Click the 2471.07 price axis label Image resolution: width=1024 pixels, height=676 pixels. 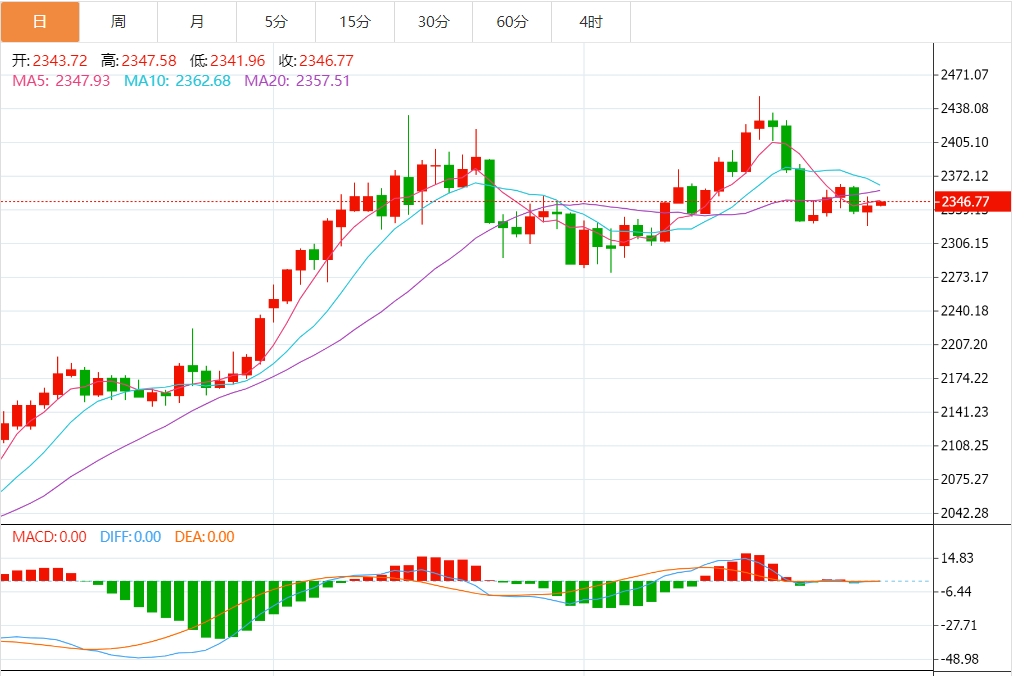(x=965, y=74)
